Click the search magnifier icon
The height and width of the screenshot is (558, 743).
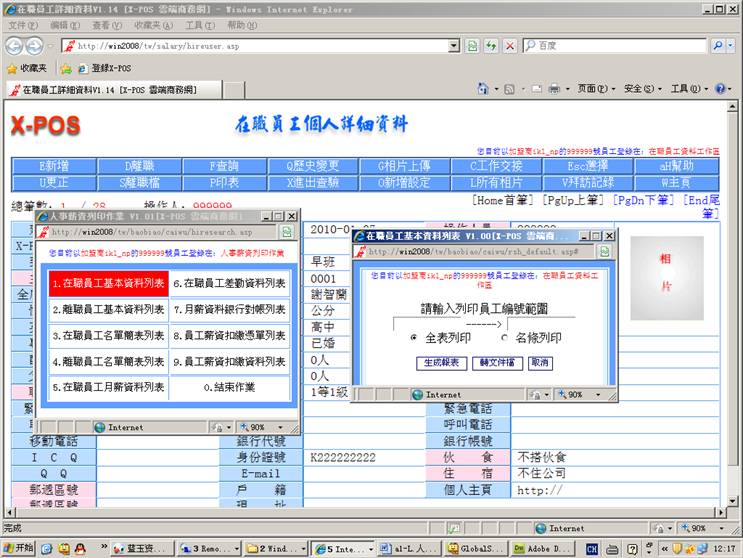(x=717, y=46)
